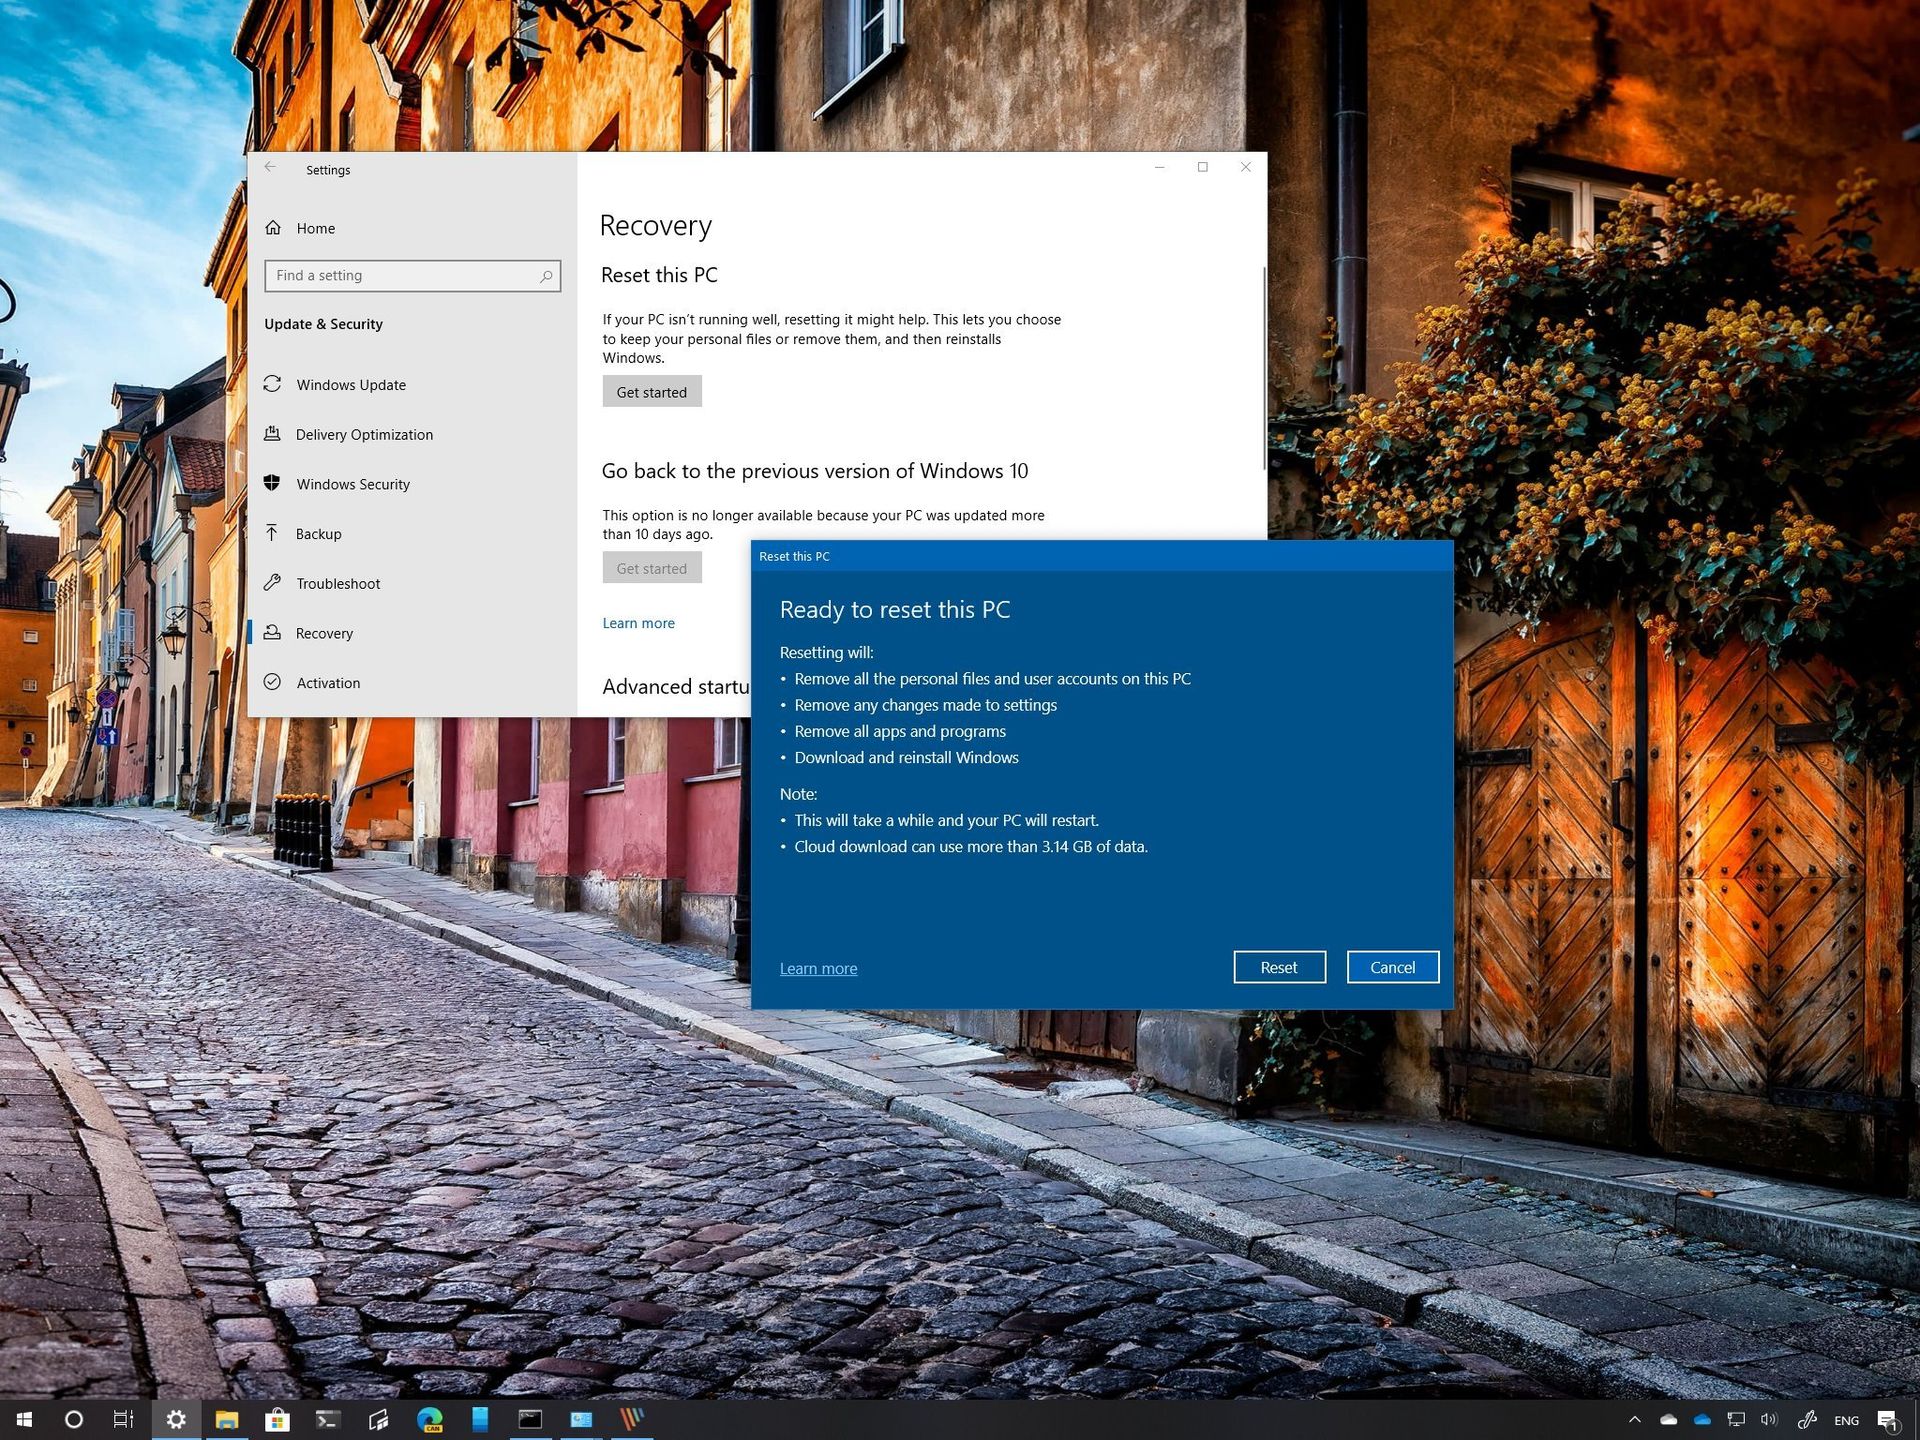Open Windows Update section

(x=350, y=385)
